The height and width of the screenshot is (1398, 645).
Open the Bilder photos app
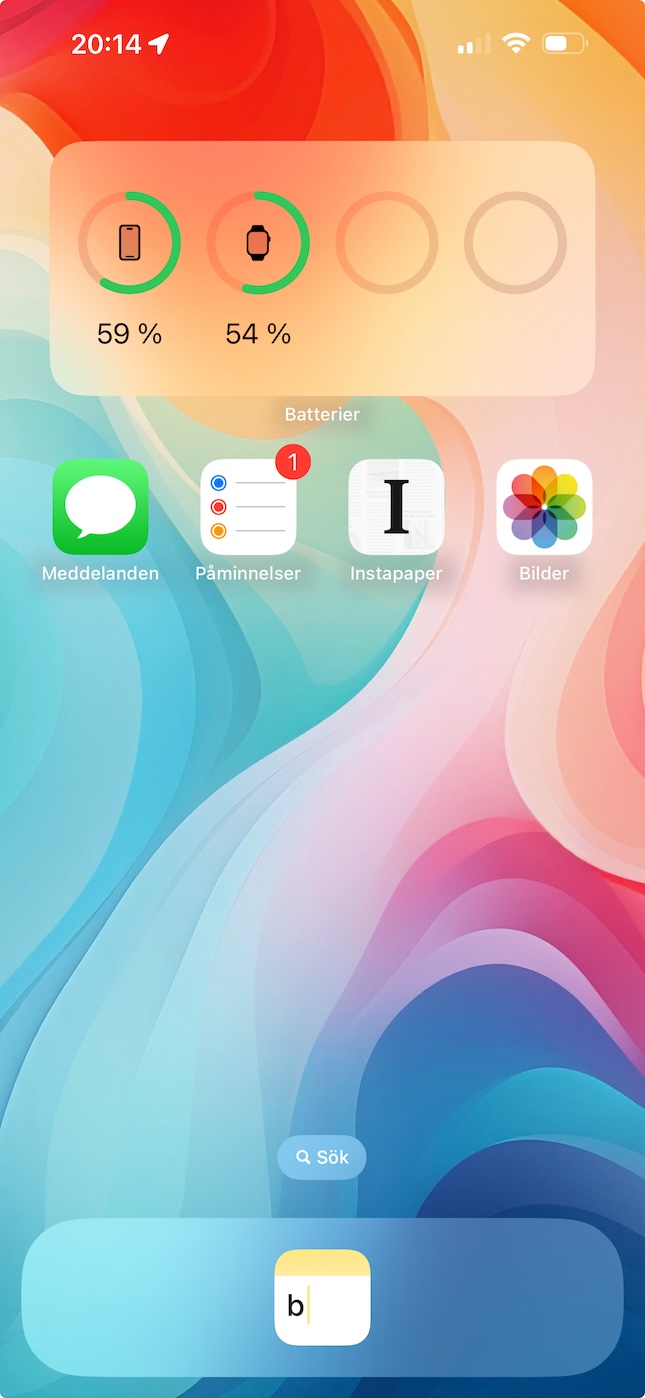pos(544,507)
